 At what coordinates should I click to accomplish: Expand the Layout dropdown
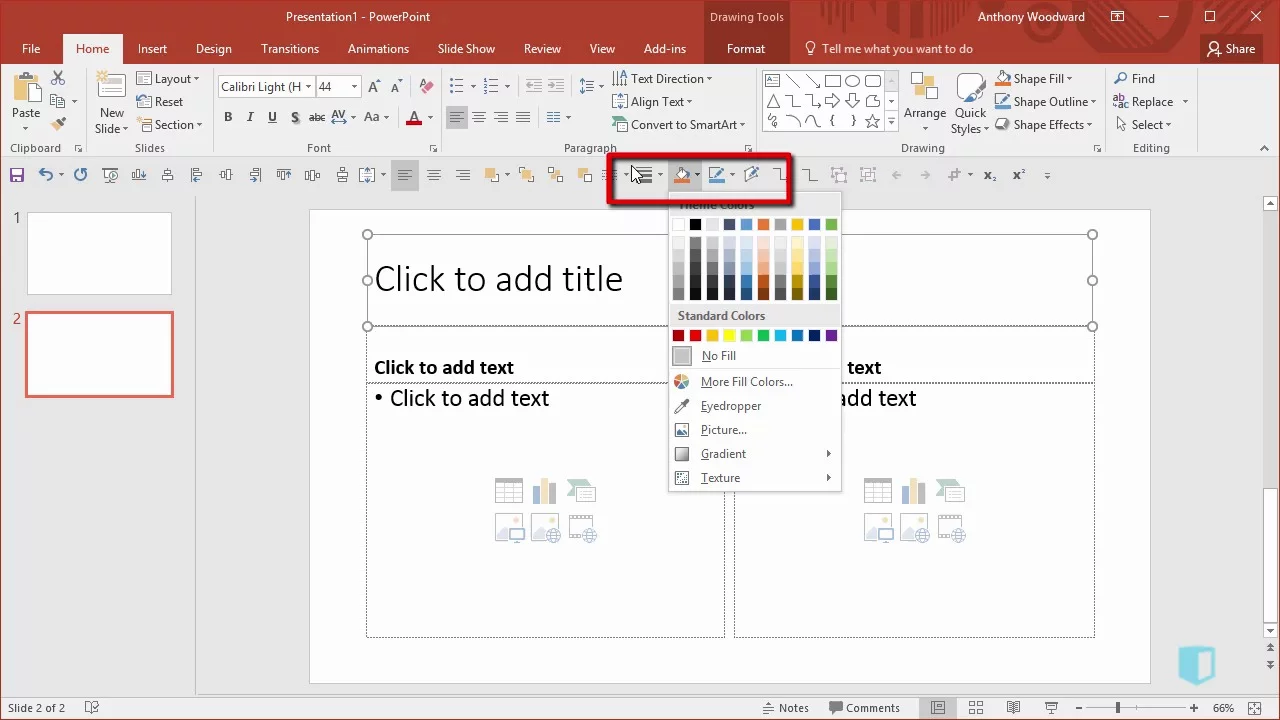[x=168, y=79]
